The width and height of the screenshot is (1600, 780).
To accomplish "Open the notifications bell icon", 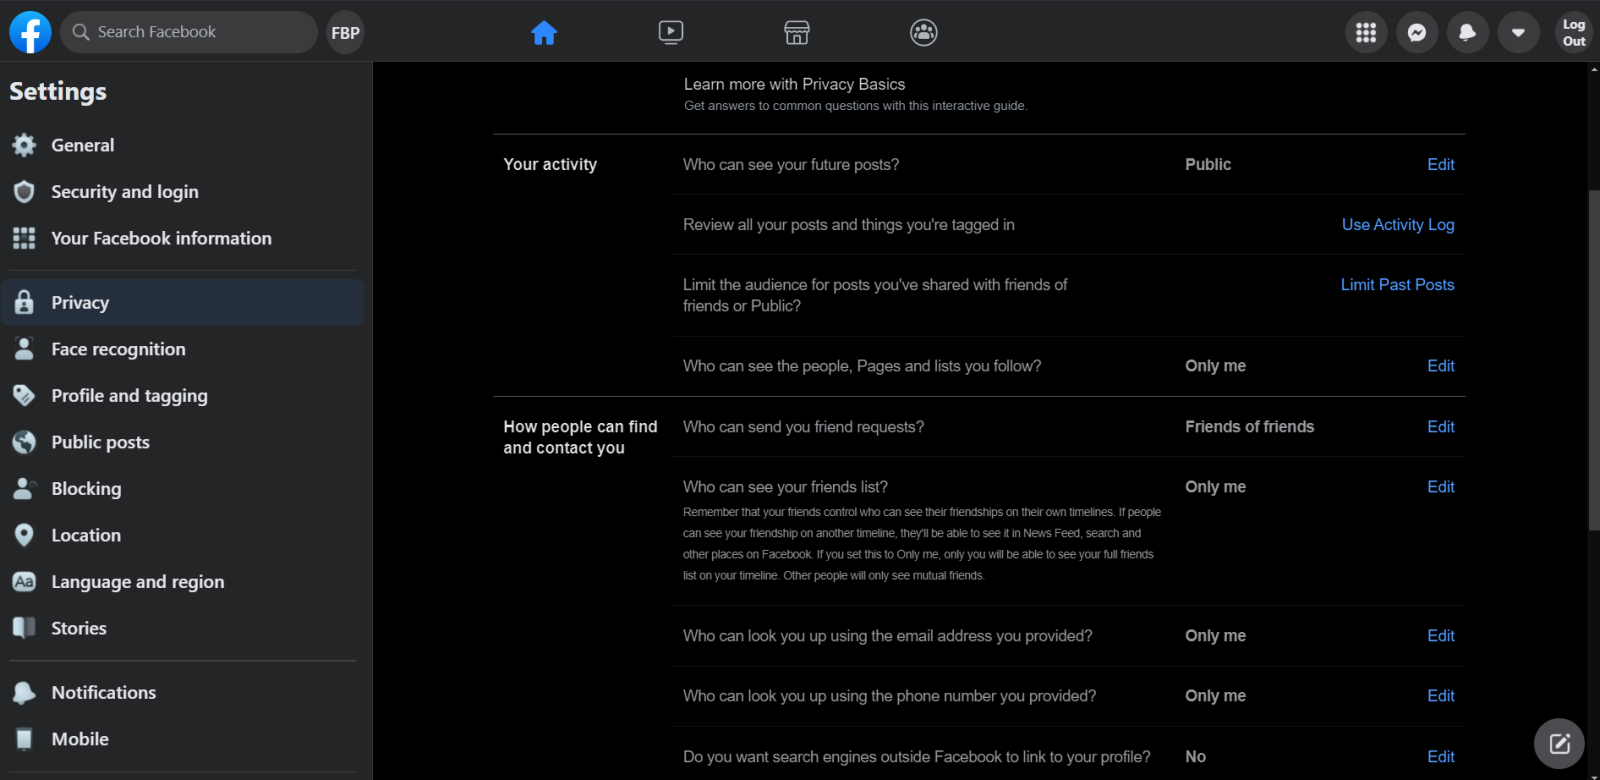I will tap(1468, 33).
